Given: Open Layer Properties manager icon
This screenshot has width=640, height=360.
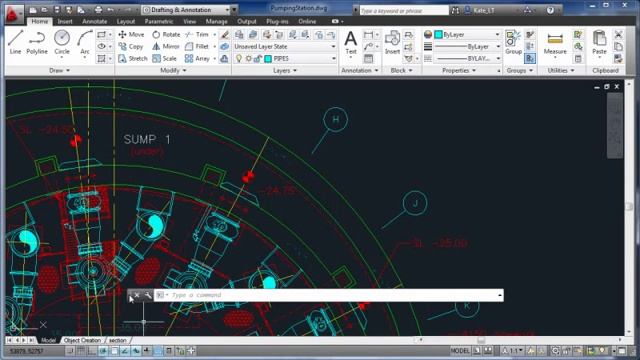Looking at the screenshot, I should point(239,35).
